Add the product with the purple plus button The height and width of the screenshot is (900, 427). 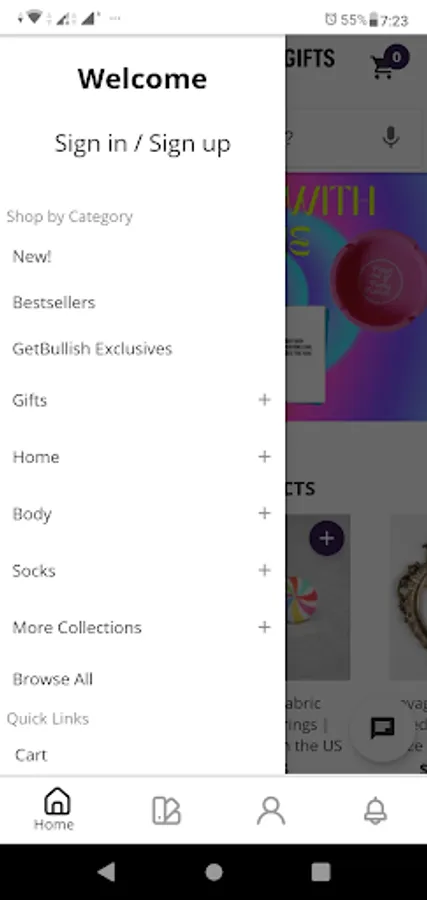pos(327,538)
